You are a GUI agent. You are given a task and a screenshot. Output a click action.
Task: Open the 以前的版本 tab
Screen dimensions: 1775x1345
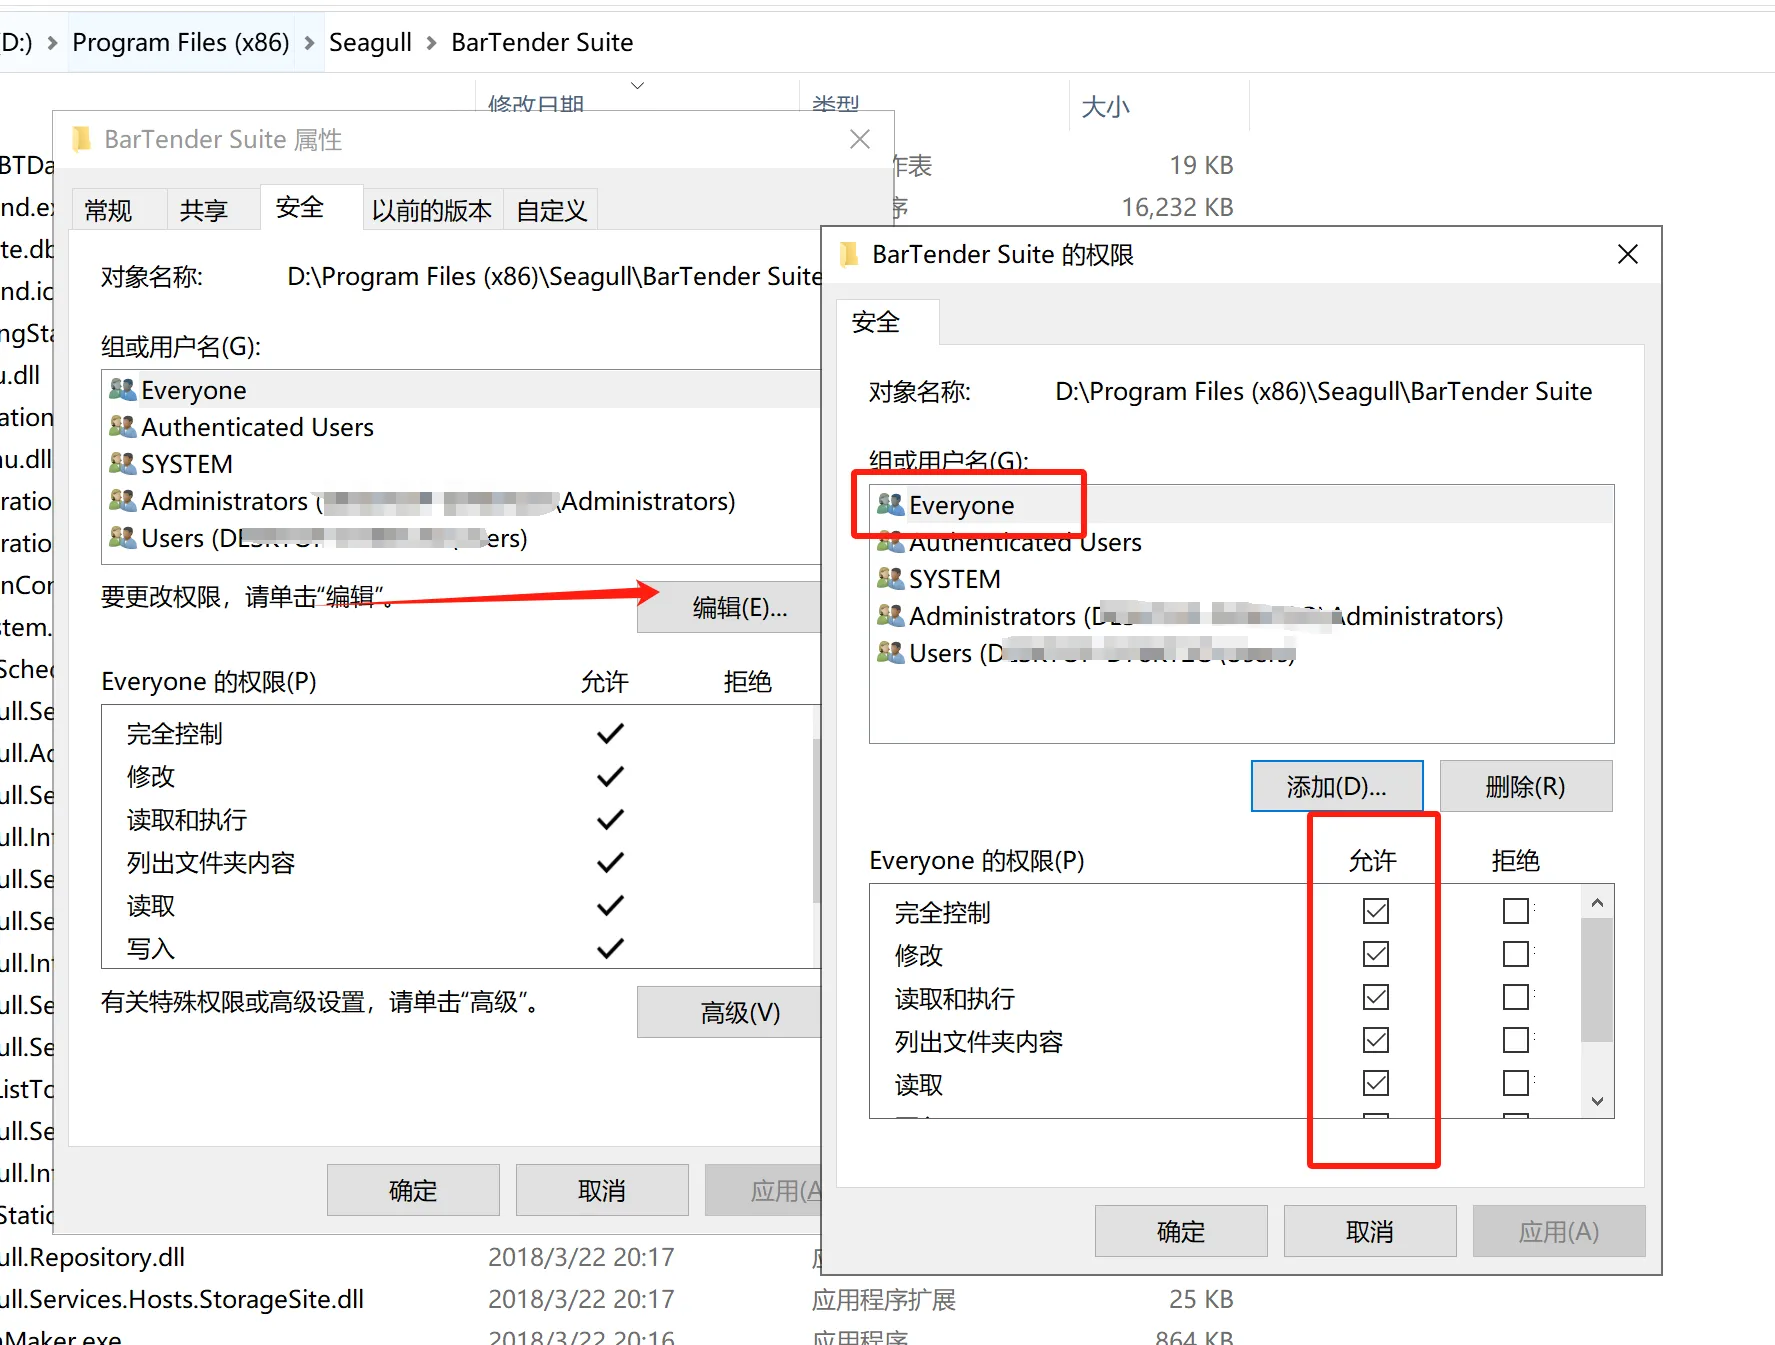click(431, 210)
